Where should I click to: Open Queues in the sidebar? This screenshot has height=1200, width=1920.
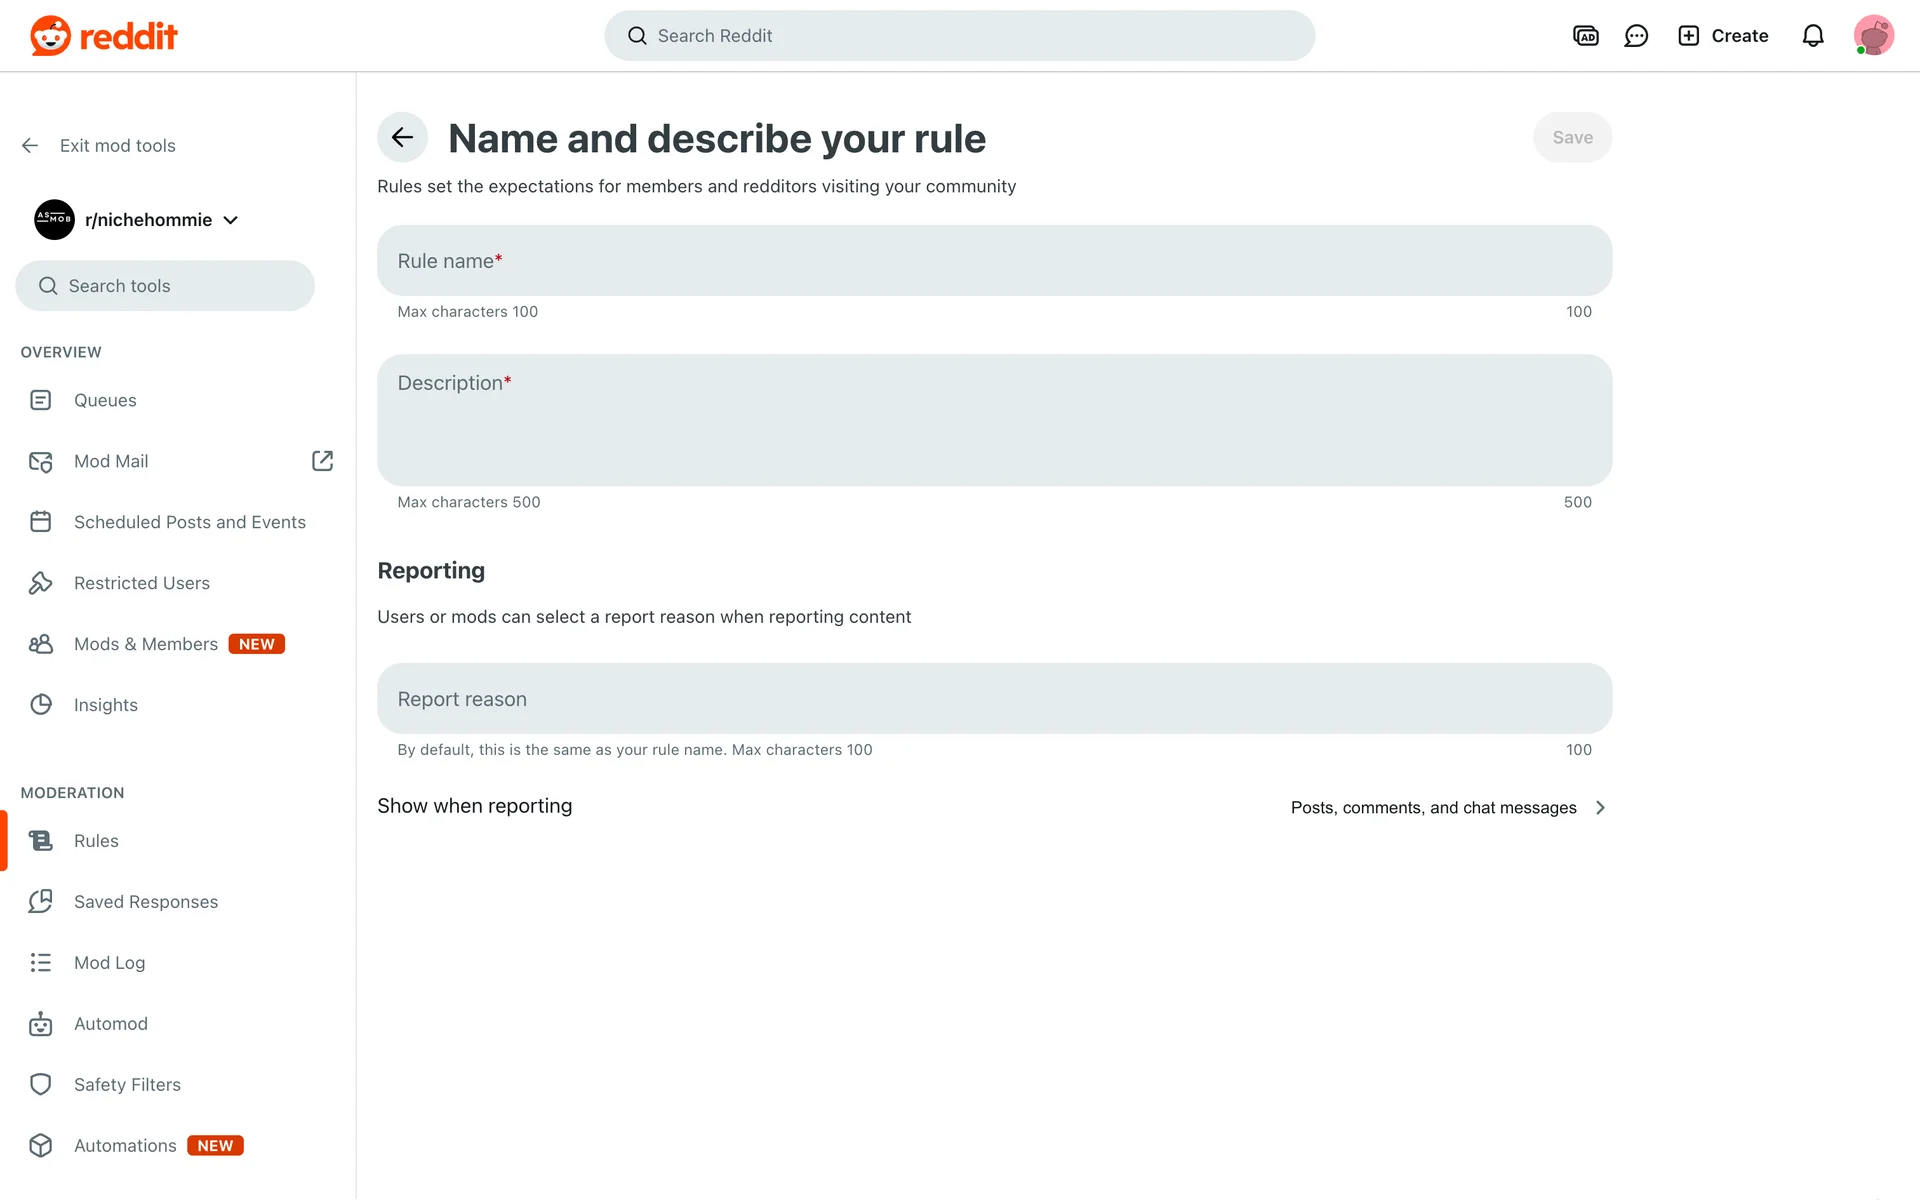[105, 400]
